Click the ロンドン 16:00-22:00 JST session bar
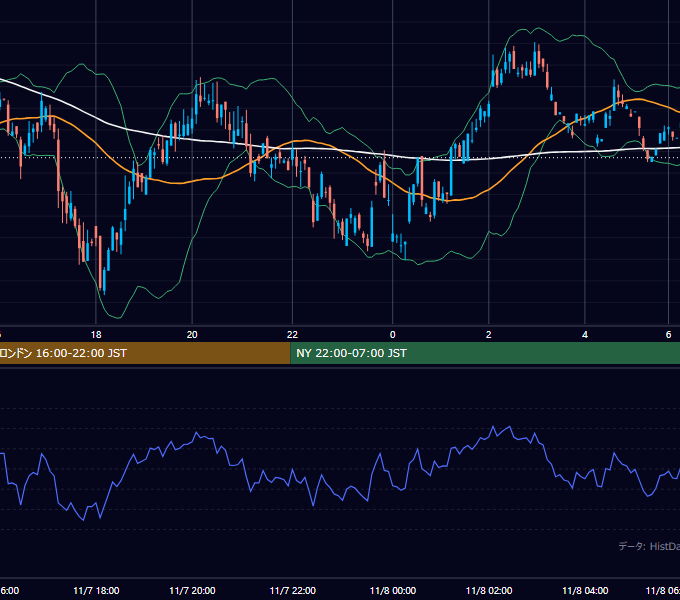The height and width of the screenshot is (600, 680). pos(145,353)
